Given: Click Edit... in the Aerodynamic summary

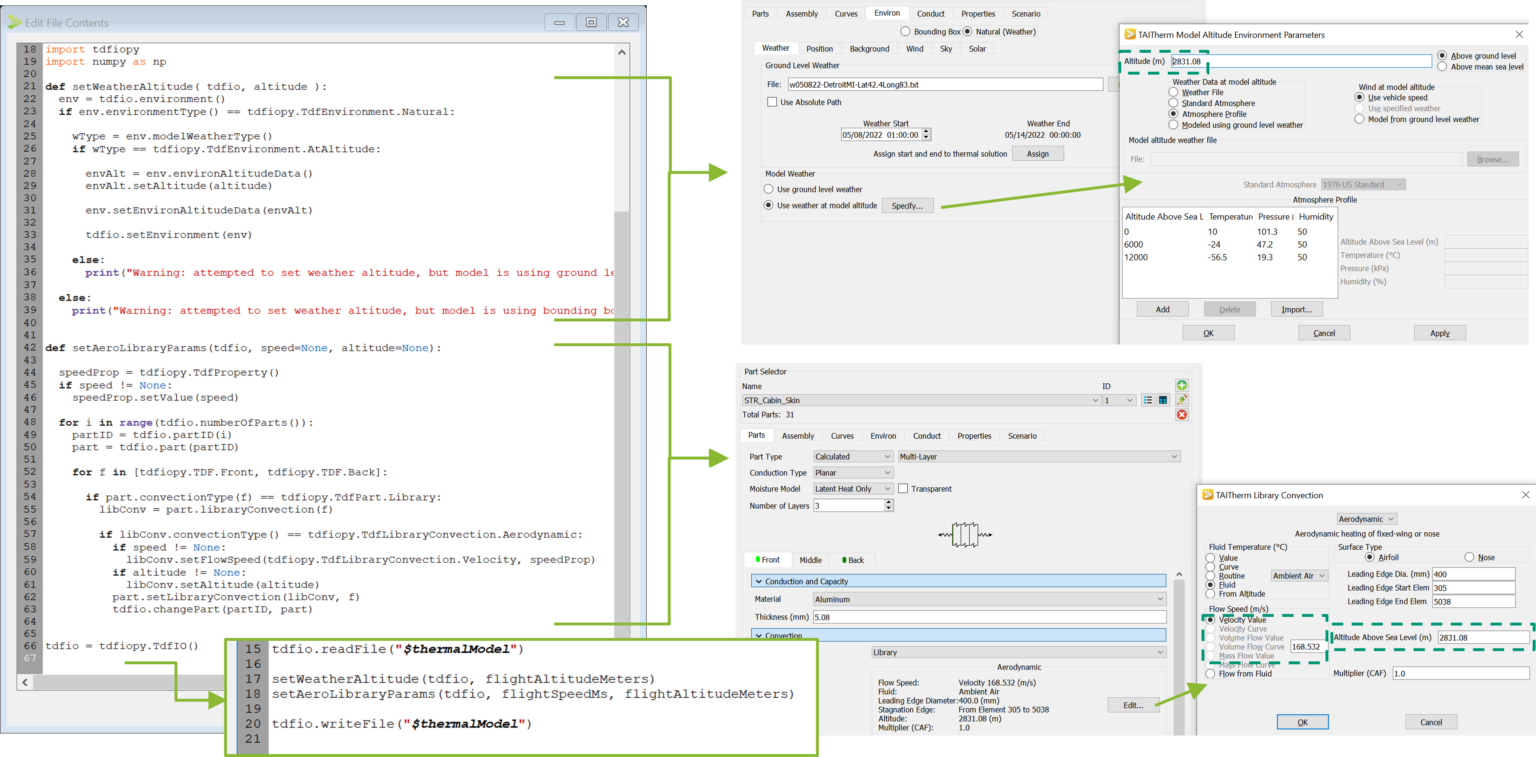Looking at the screenshot, I should click(1133, 705).
